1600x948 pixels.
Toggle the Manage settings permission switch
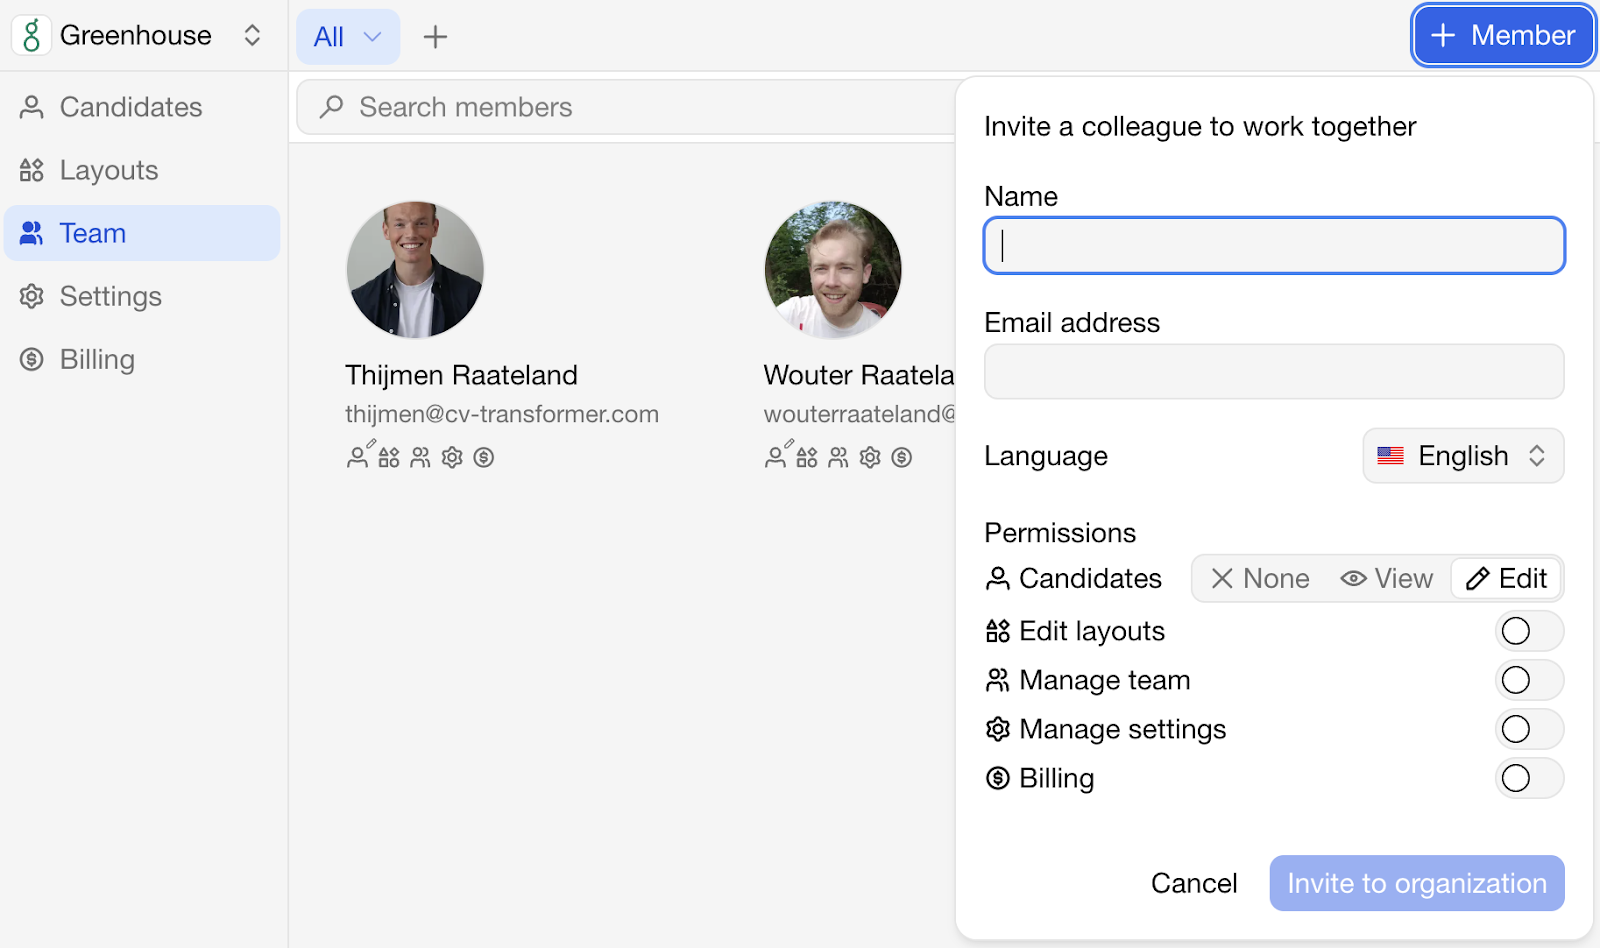click(1529, 729)
